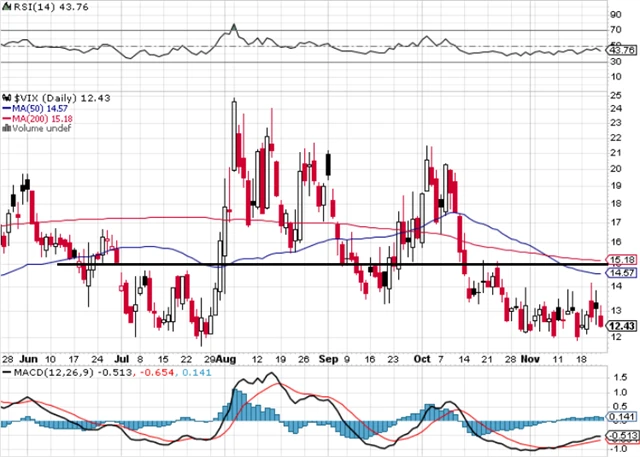Click the thick black horizontal support line
640x457 pixels.
(x=300, y=264)
